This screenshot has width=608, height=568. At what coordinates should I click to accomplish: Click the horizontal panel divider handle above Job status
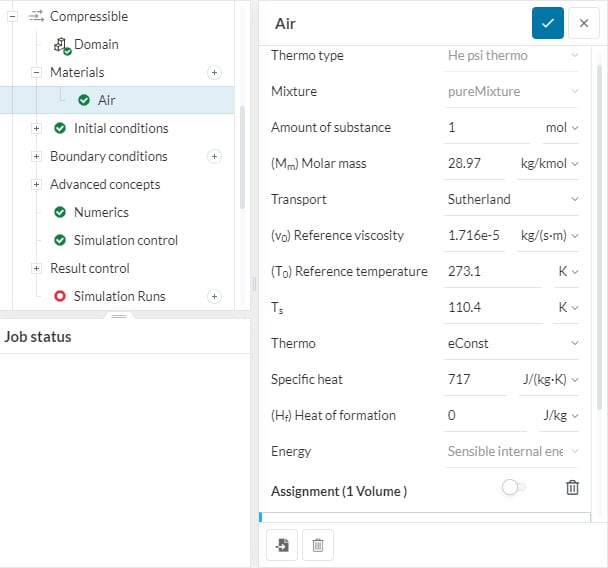119,316
